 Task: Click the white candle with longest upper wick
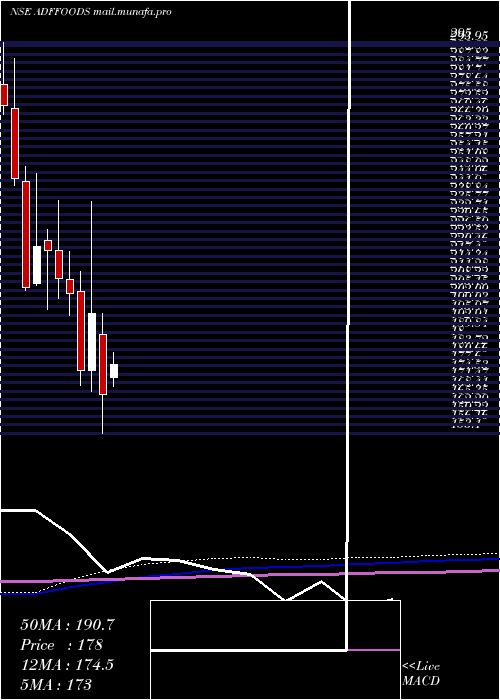pos(92,342)
